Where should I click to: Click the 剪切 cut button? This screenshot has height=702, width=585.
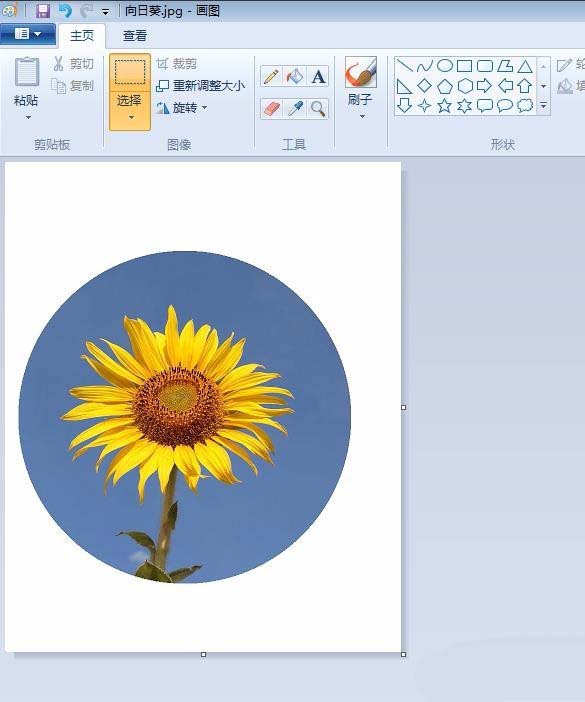point(73,64)
